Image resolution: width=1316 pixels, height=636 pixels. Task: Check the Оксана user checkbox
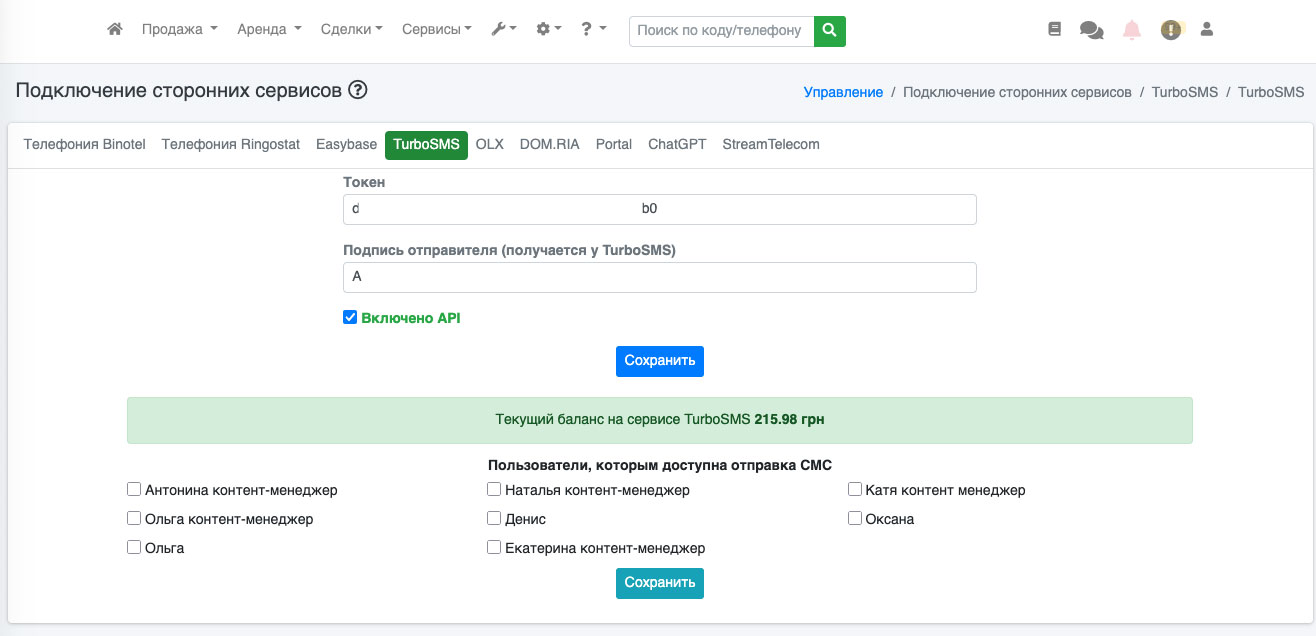pos(855,519)
